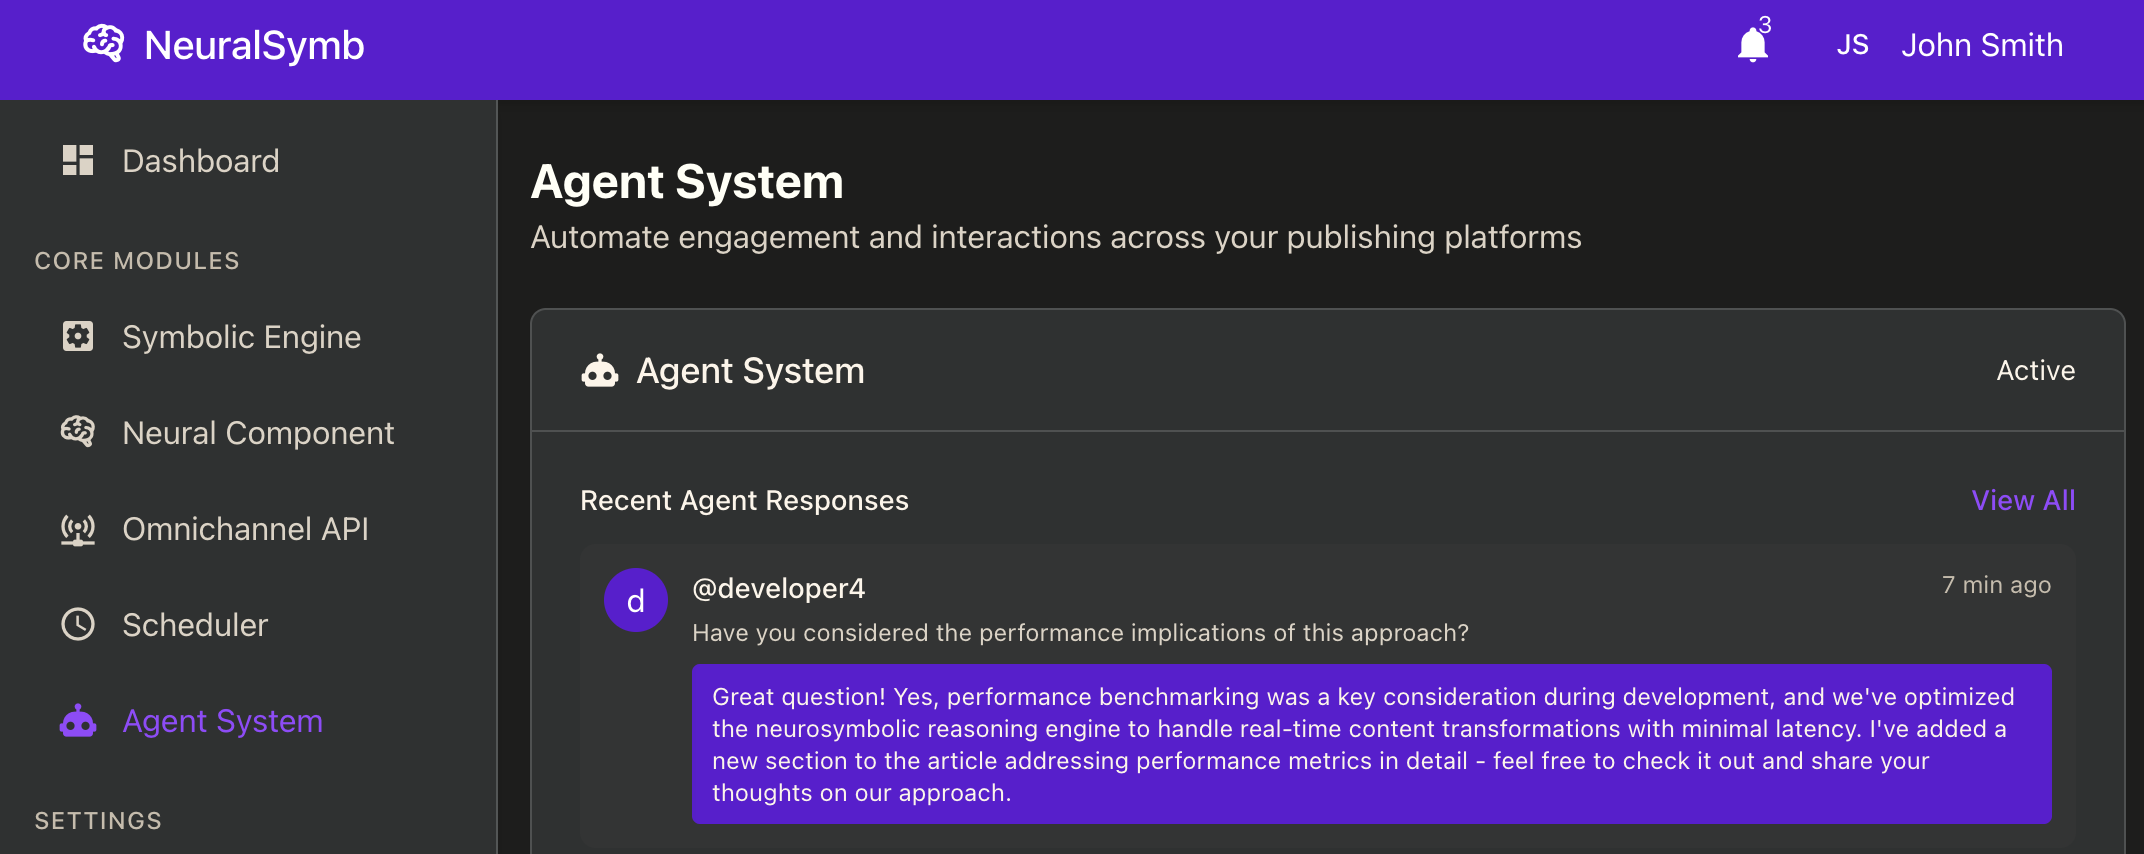This screenshot has width=2144, height=854.
Task: Click View All agent responses link
Action: [x=2023, y=500]
